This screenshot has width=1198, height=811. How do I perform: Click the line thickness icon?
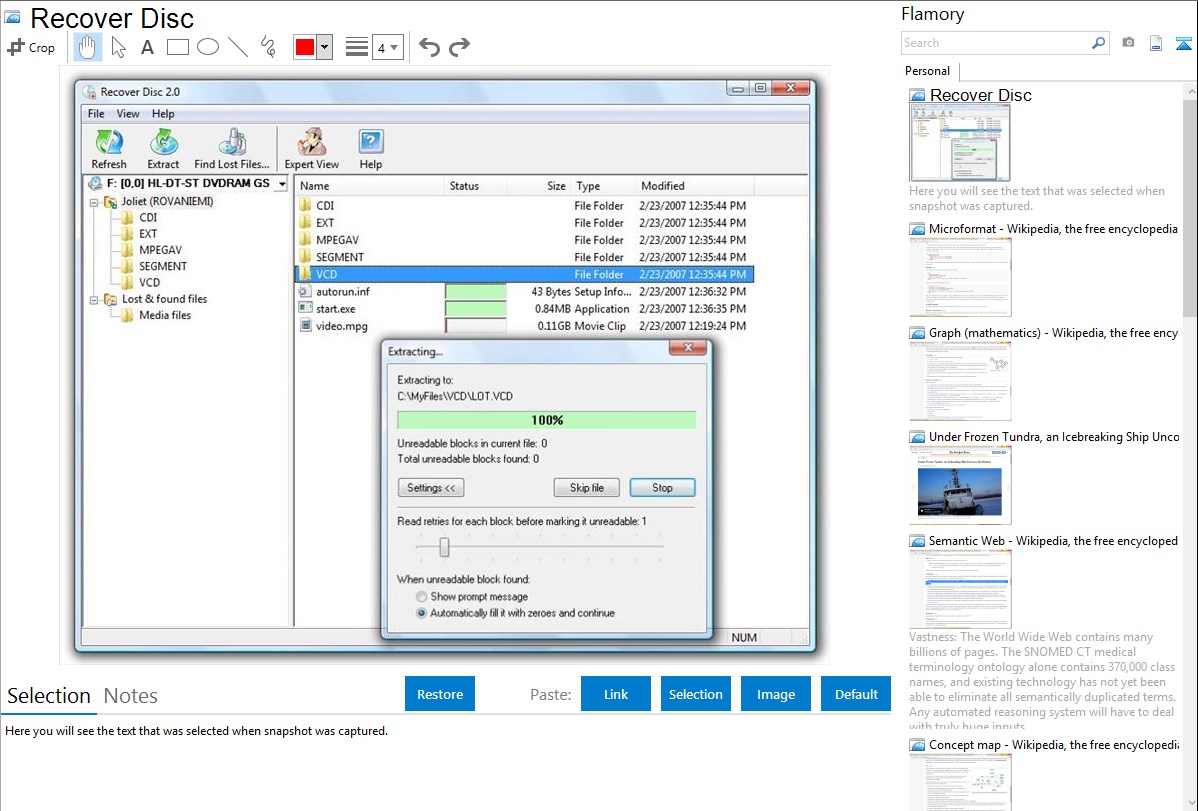(357, 47)
